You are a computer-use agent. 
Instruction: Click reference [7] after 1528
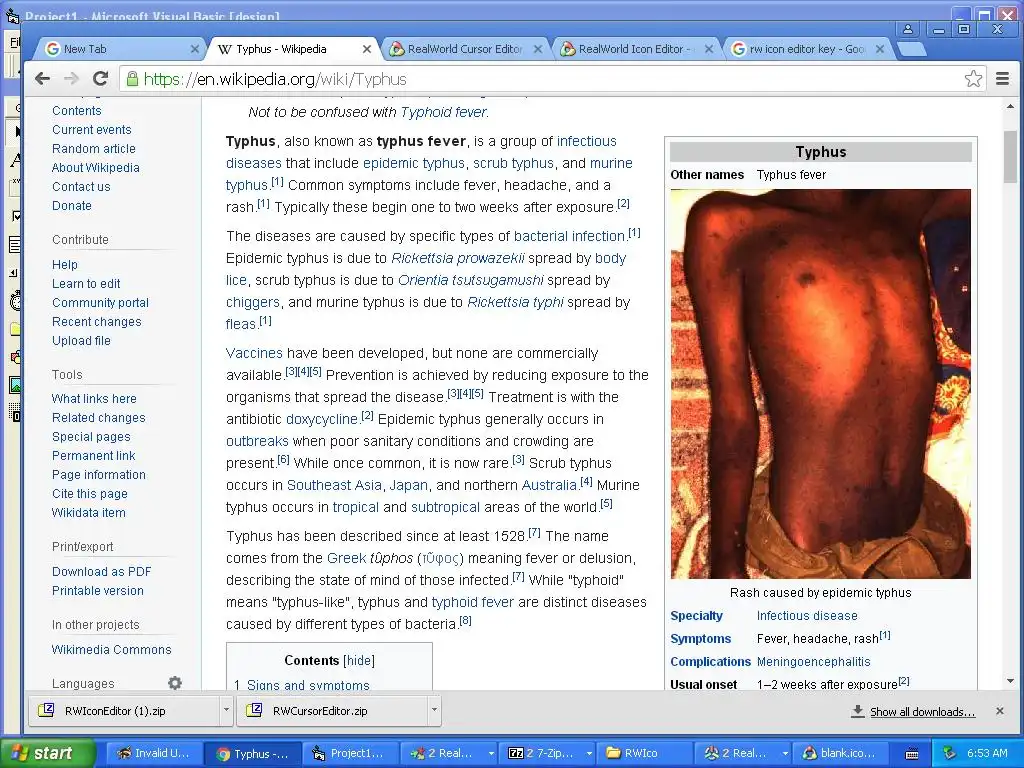click(534, 532)
